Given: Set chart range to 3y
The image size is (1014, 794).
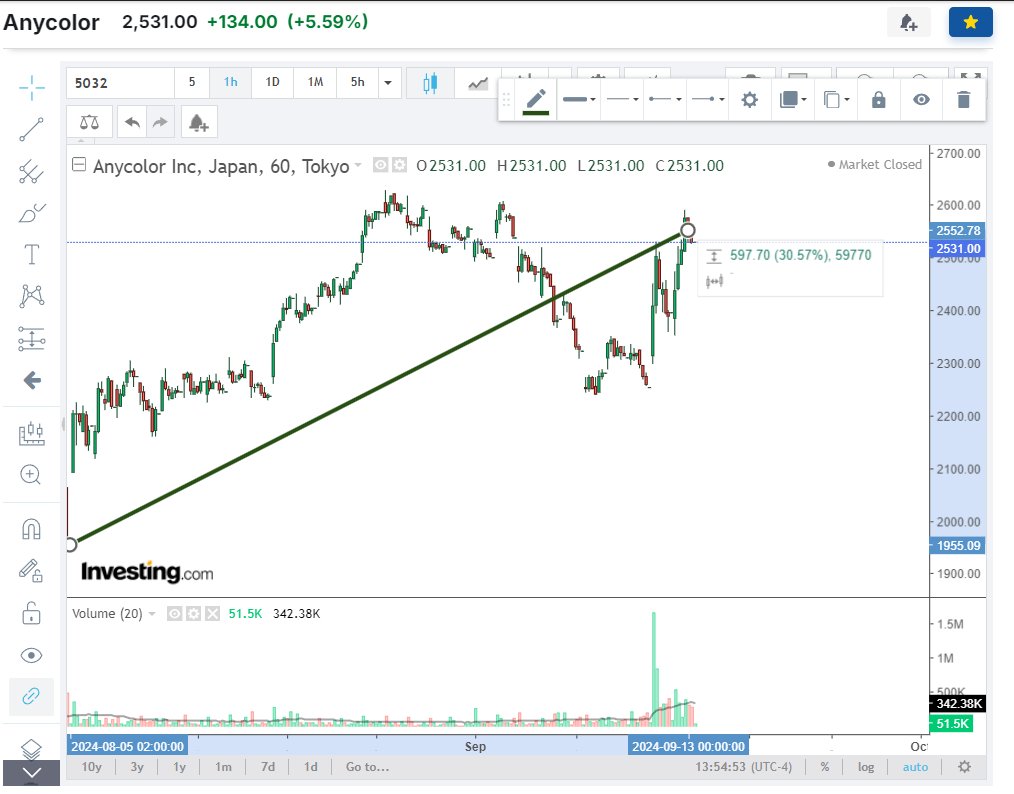Looking at the screenshot, I should click(x=137, y=767).
